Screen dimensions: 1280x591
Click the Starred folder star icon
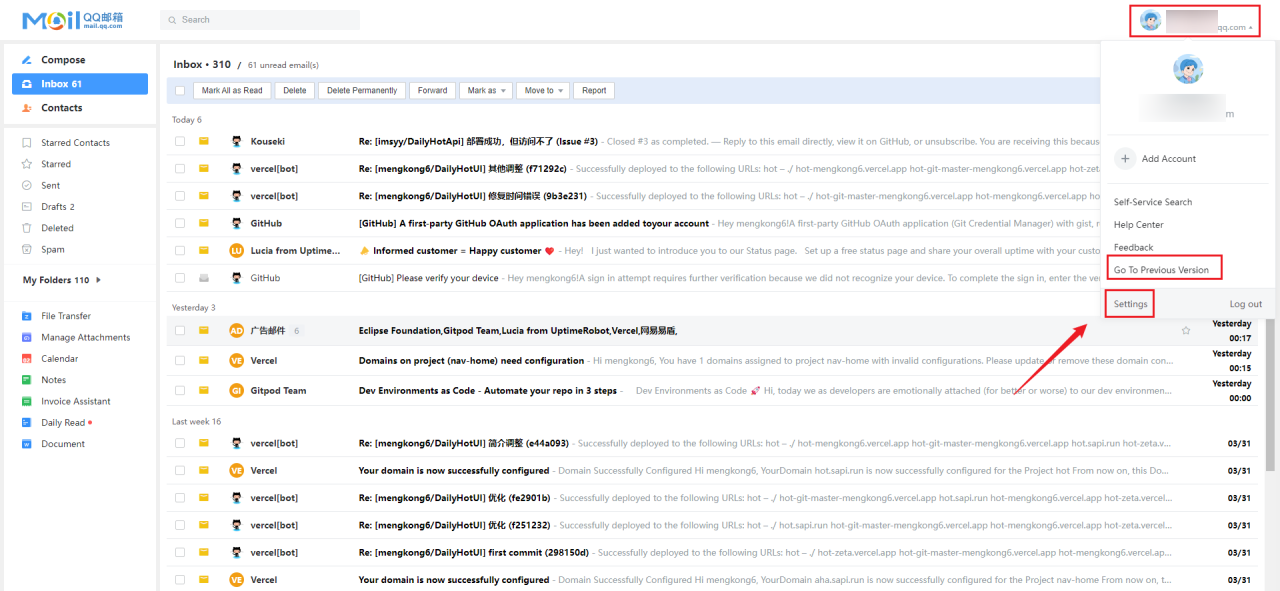point(27,164)
